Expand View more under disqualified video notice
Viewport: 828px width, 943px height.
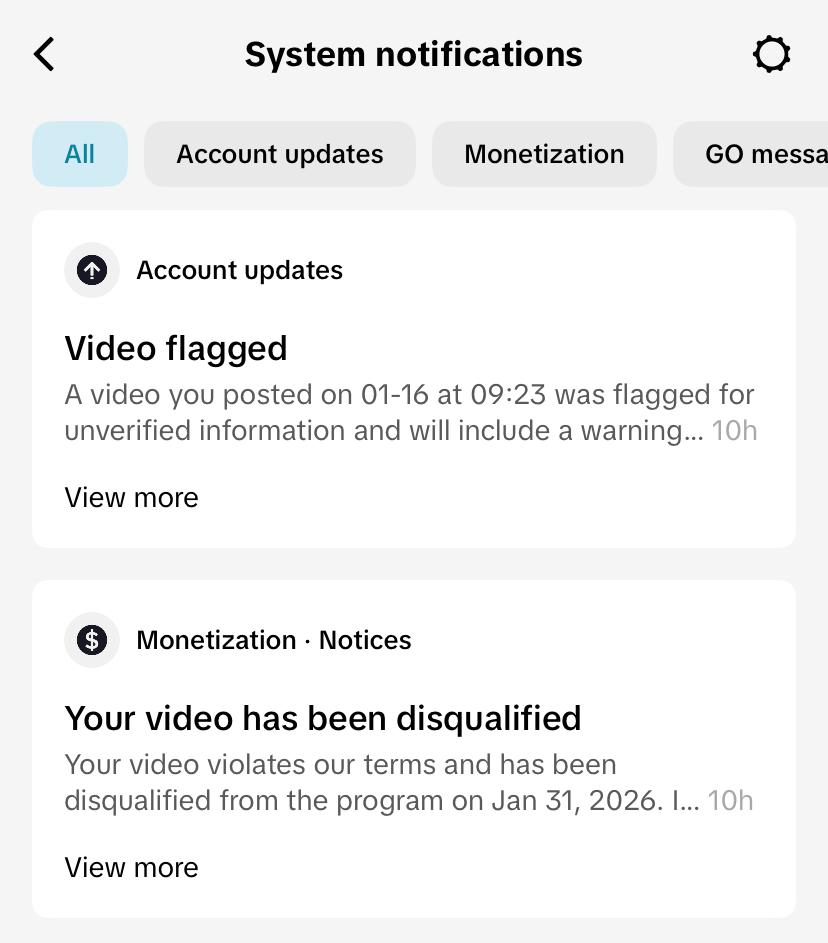coord(132,868)
